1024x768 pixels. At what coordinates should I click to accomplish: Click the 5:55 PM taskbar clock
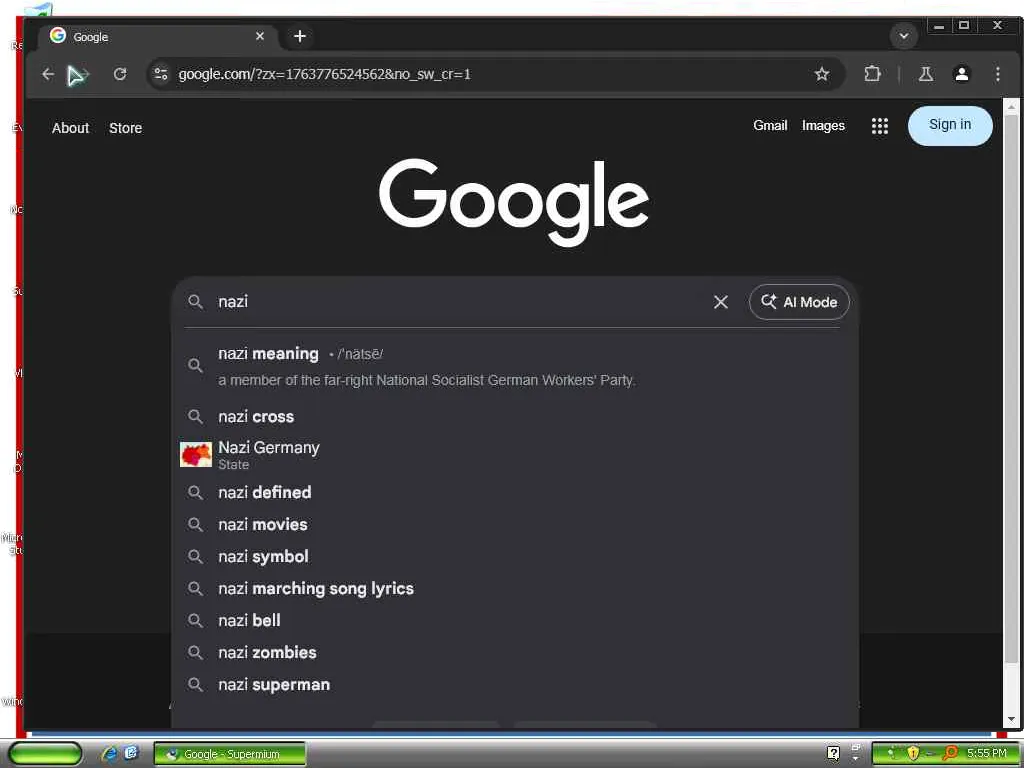coord(987,754)
